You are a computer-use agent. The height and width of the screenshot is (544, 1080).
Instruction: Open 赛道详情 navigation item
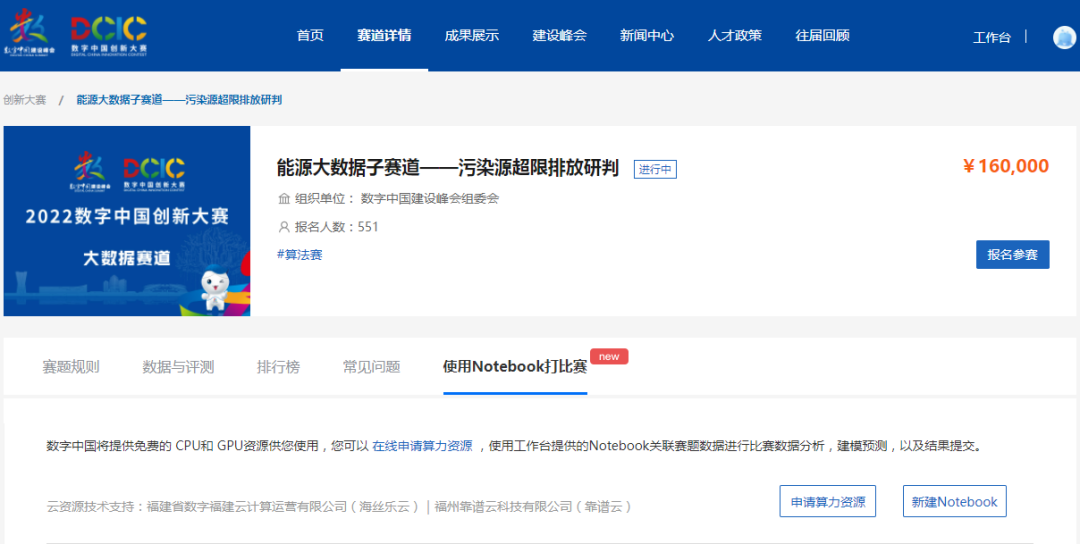[384, 36]
